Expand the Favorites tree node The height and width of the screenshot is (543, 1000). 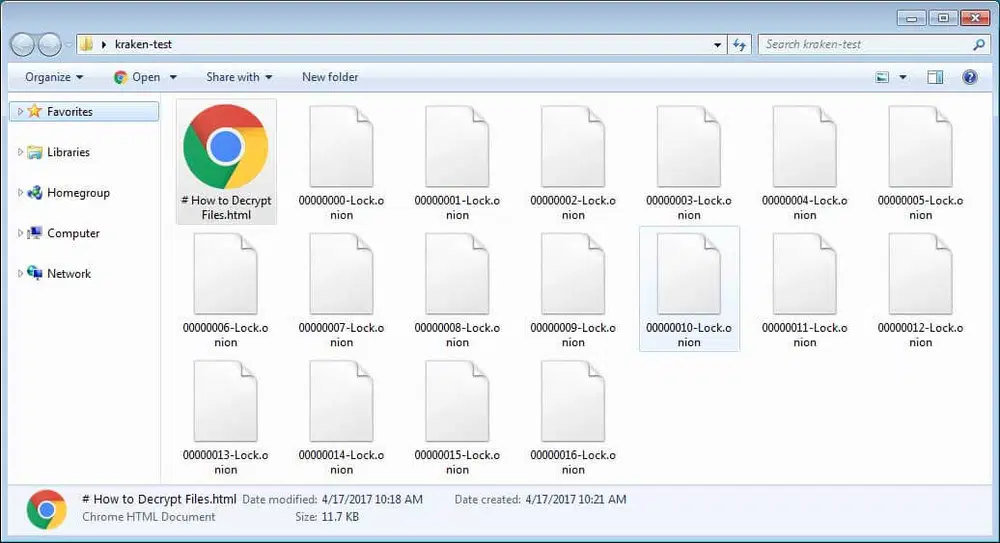(x=20, y=112)
